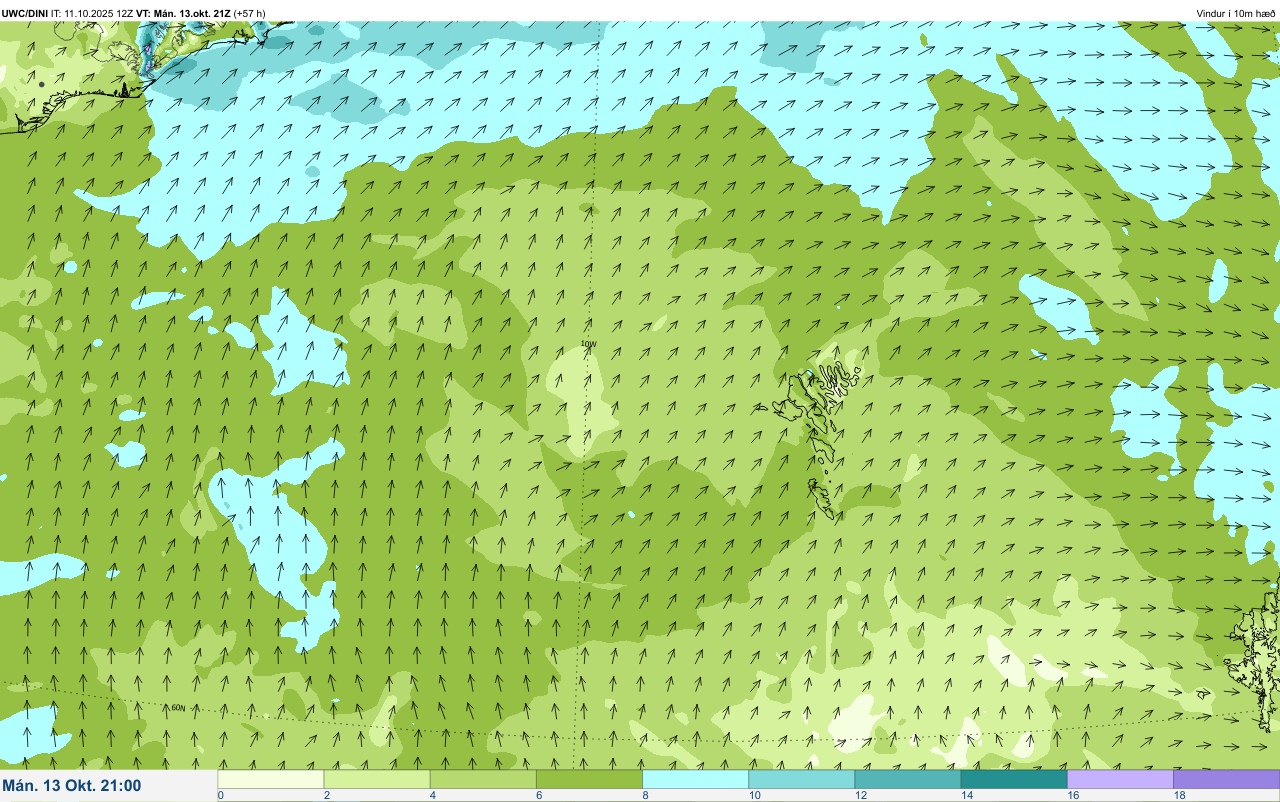Click the "60N" latitude label on map
This screenshot has width=1280, height=802.
(x=178, y=707)
